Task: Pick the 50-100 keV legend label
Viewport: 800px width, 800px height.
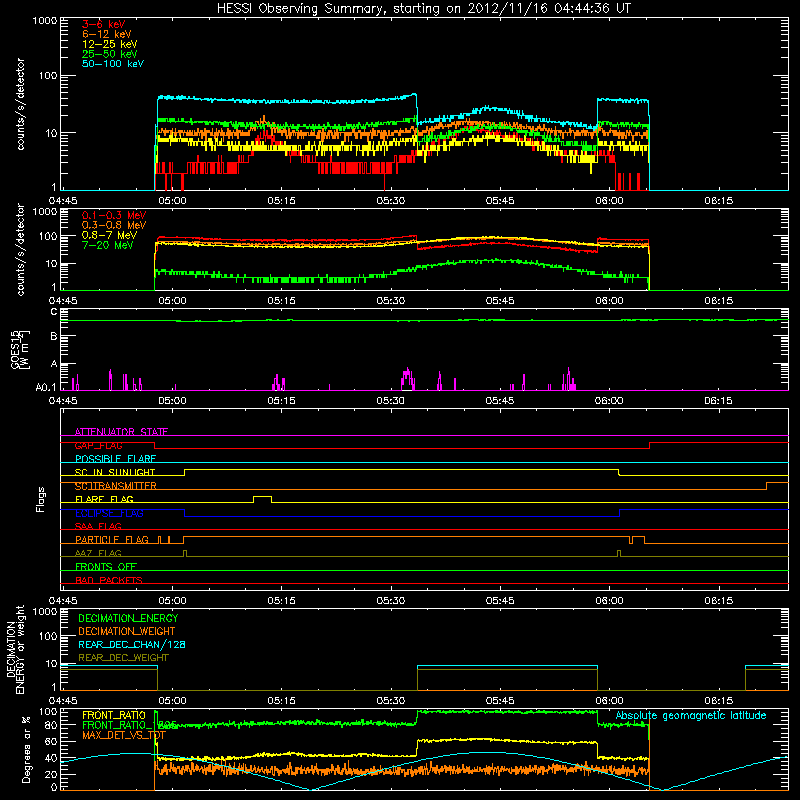Action: click(x=113, y=64)
